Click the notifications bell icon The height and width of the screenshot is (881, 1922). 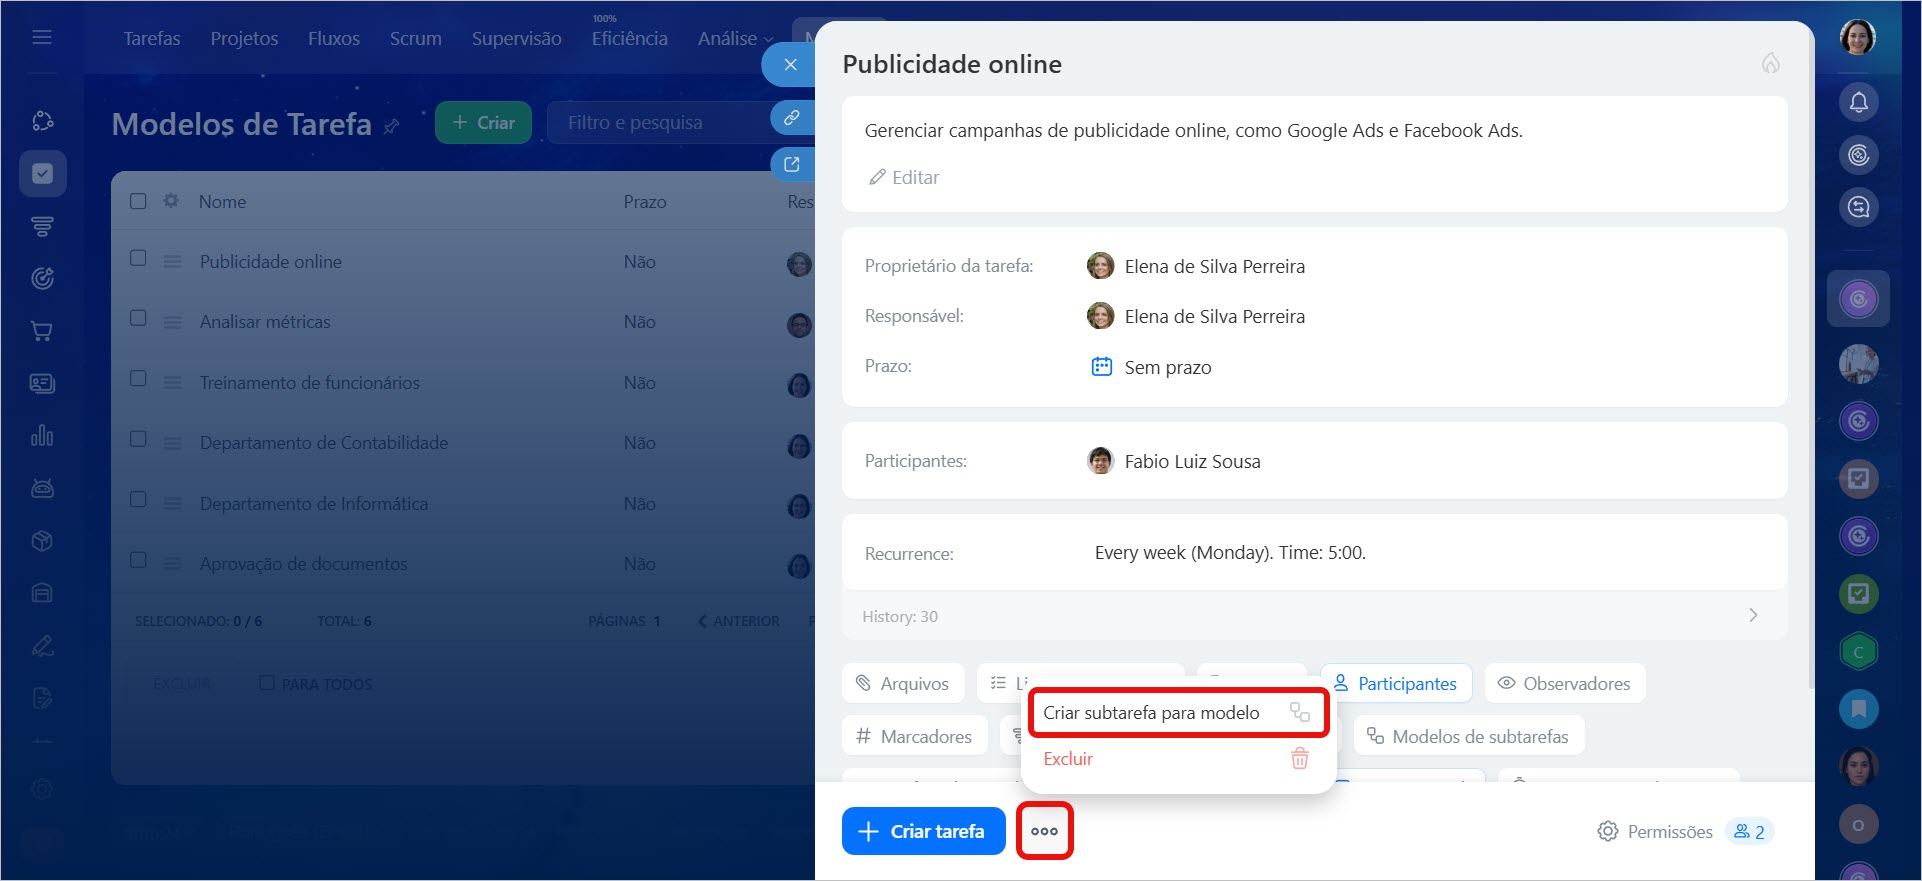pos(1858,102)
